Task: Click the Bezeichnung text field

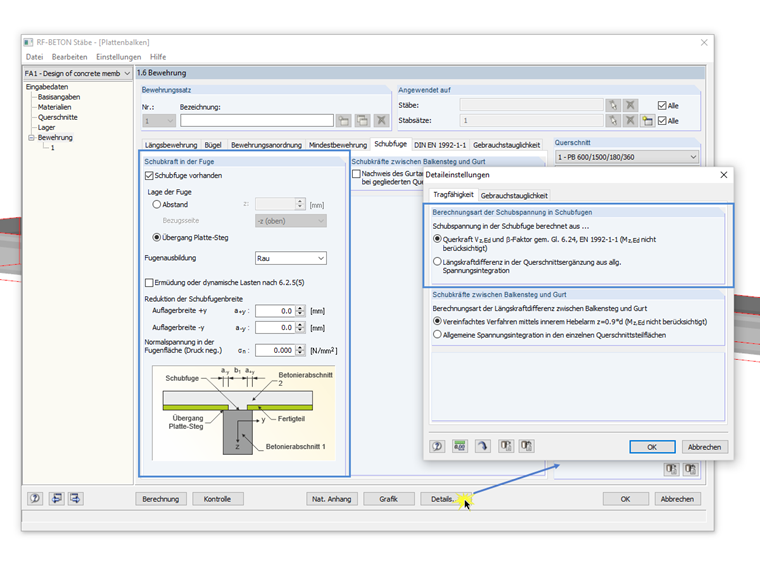Action: click(257, 121)
